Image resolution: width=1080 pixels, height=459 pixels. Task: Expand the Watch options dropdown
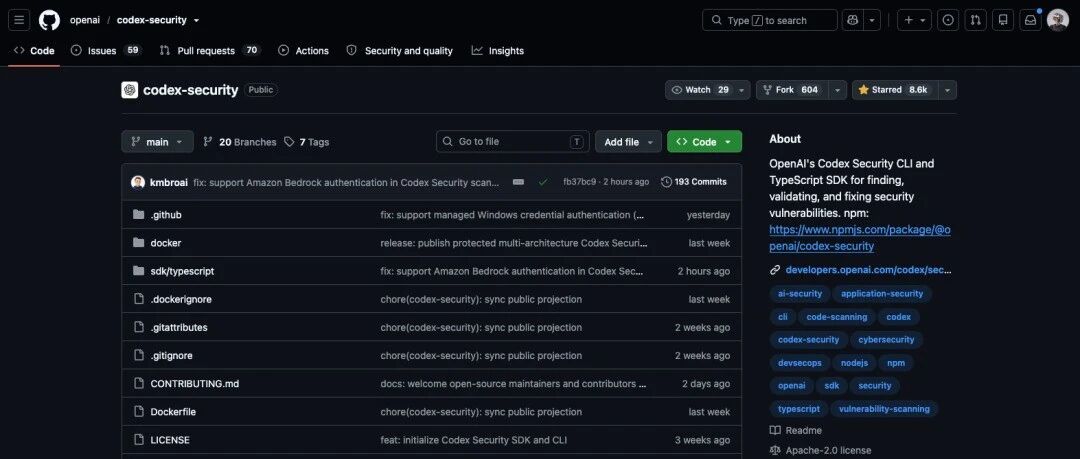tap(742, 90)
